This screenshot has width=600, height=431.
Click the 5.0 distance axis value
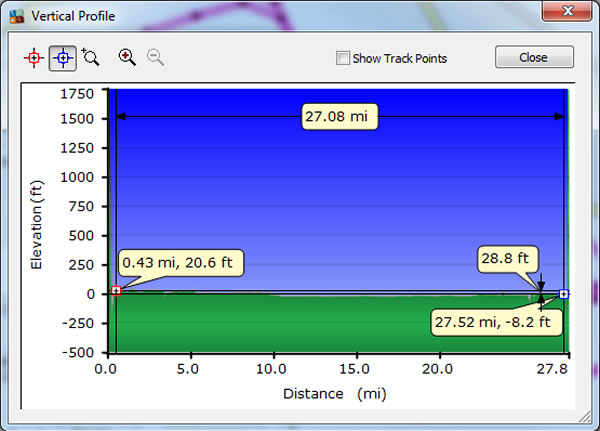pos(188,369)
